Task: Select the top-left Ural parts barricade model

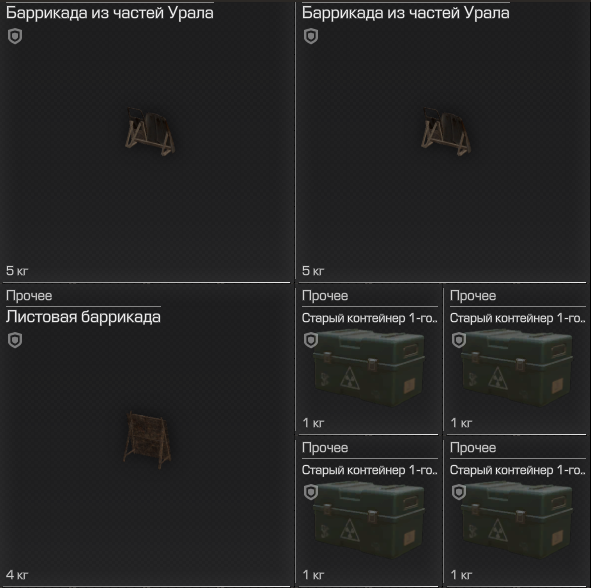Action: click(150, 132)
